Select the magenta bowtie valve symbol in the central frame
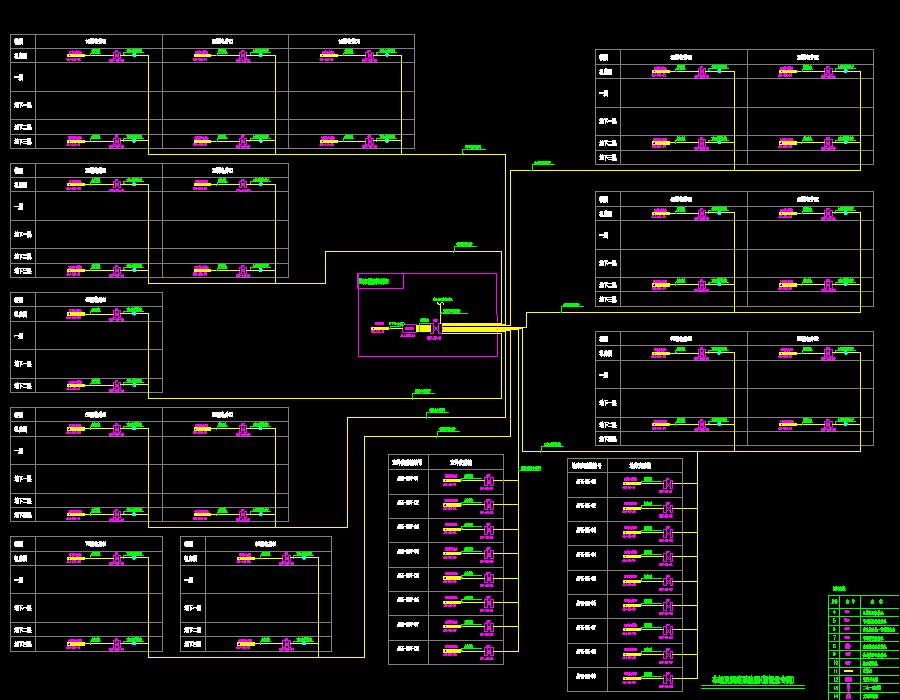This screenshot has width=900, height=700. point(436,328)
